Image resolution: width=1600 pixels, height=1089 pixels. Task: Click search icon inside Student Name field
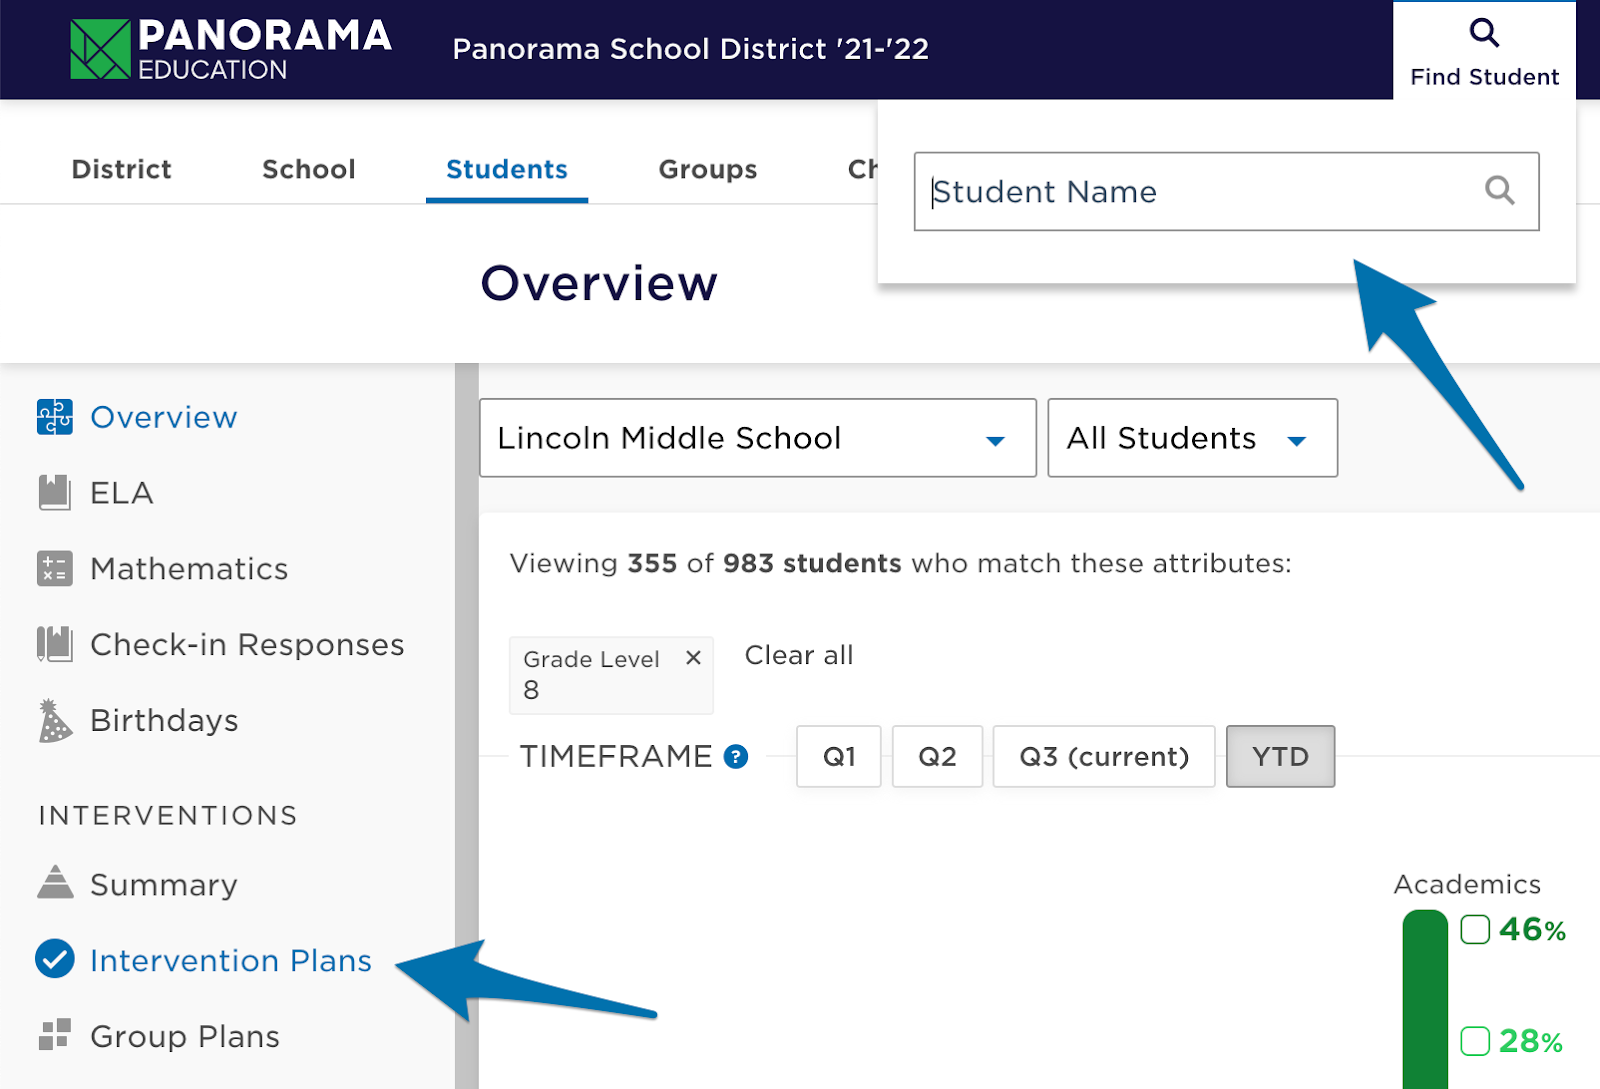click(x=1499, y=190)
